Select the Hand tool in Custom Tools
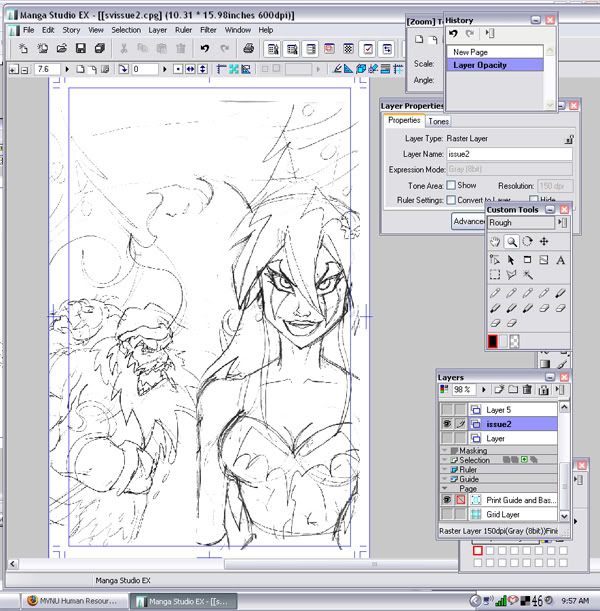Screen dimensions: 600x611 pyautogui.click(x=495, y=242)
